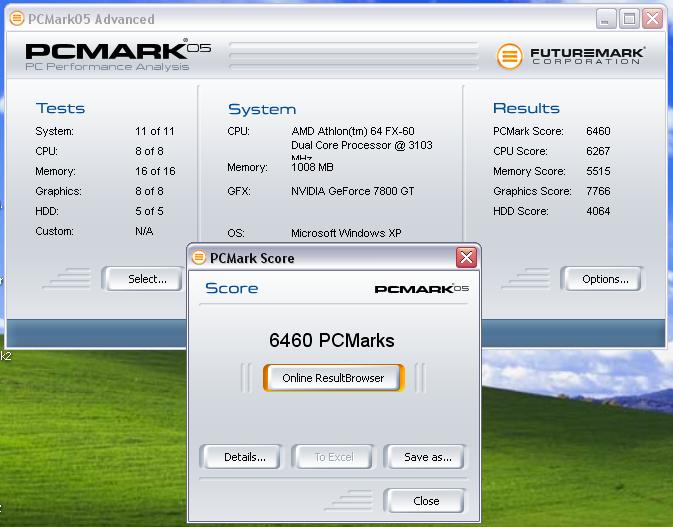The height and width of the screenshot is (527, 673).
Task: Click the CPU Score value 6267
Action: pyautogui.click(x=598, y=151)
